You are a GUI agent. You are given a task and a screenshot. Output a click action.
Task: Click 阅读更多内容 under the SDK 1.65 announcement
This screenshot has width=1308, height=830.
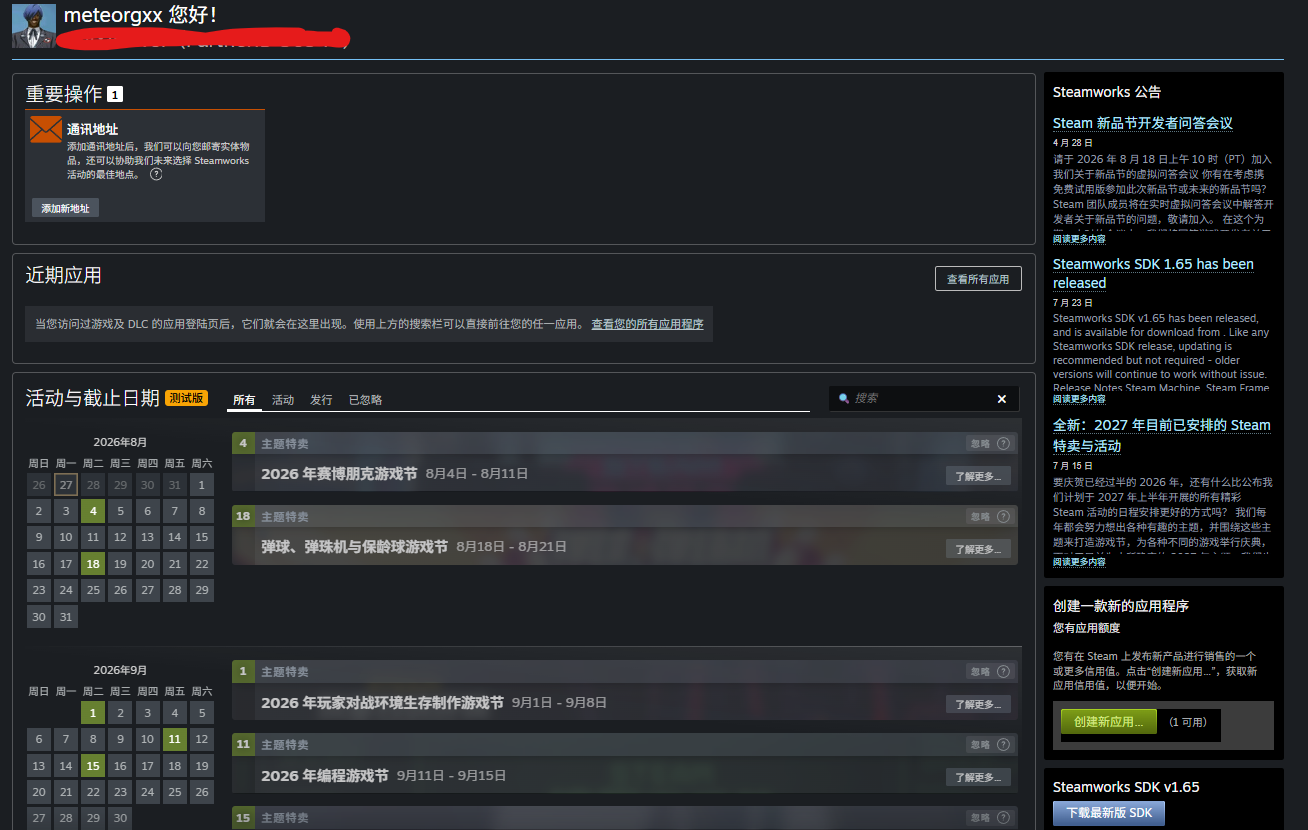1079,400
